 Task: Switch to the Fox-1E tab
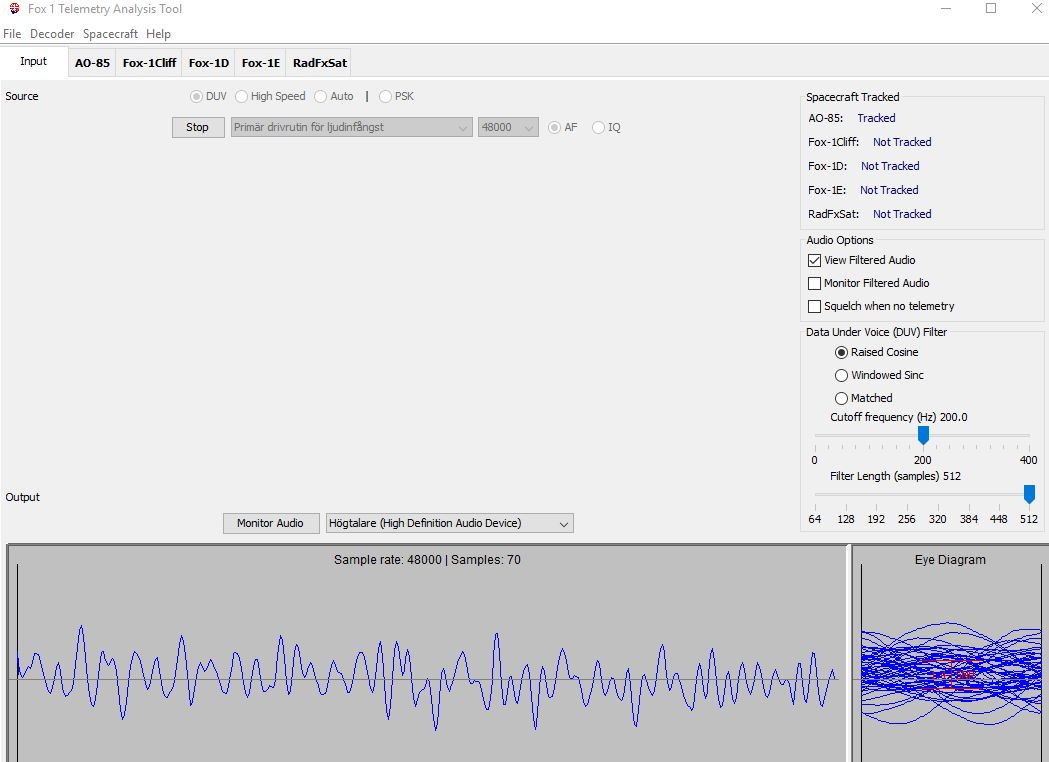pos(260,62)
